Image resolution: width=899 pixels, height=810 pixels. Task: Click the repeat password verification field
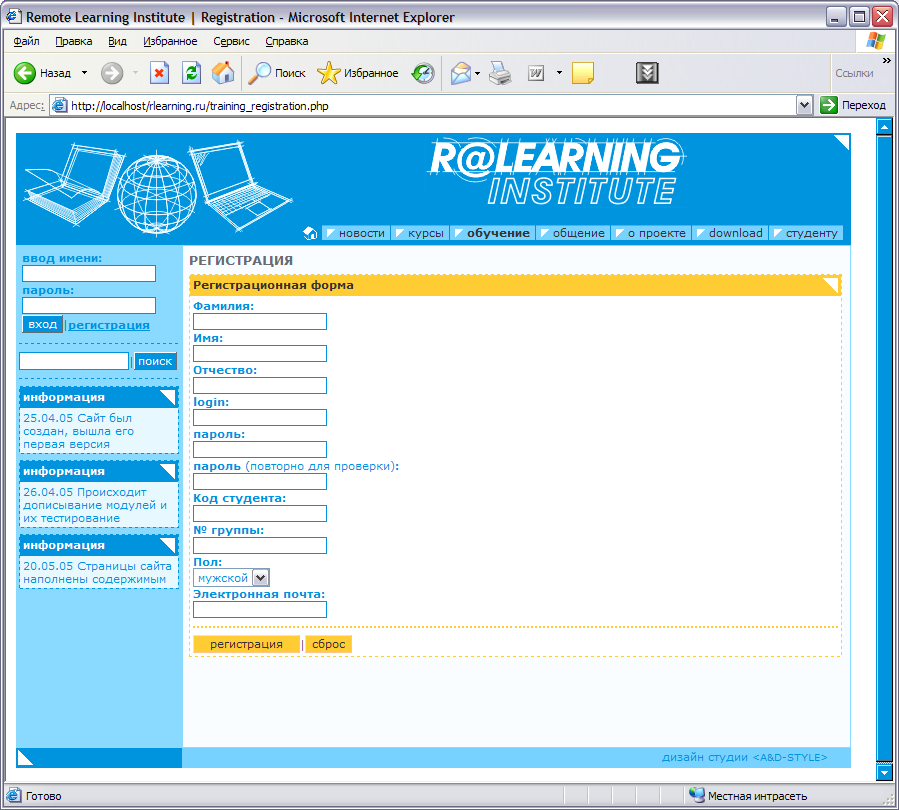coord(260,482)
